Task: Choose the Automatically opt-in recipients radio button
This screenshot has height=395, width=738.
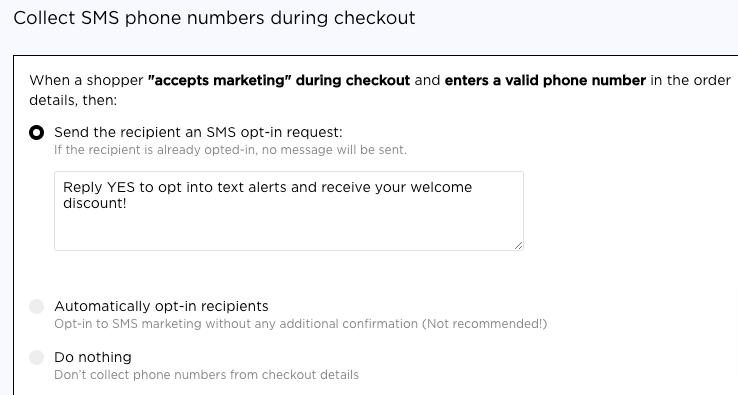Action: pyautogui.click(x=37, y=306)
